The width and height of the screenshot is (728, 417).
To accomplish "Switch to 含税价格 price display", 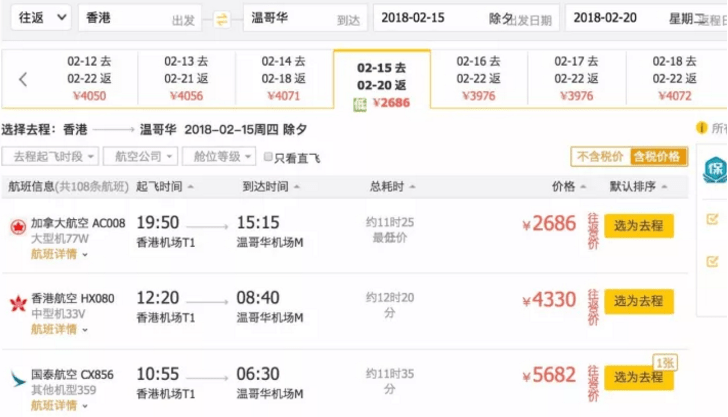I will pos(657,156).
